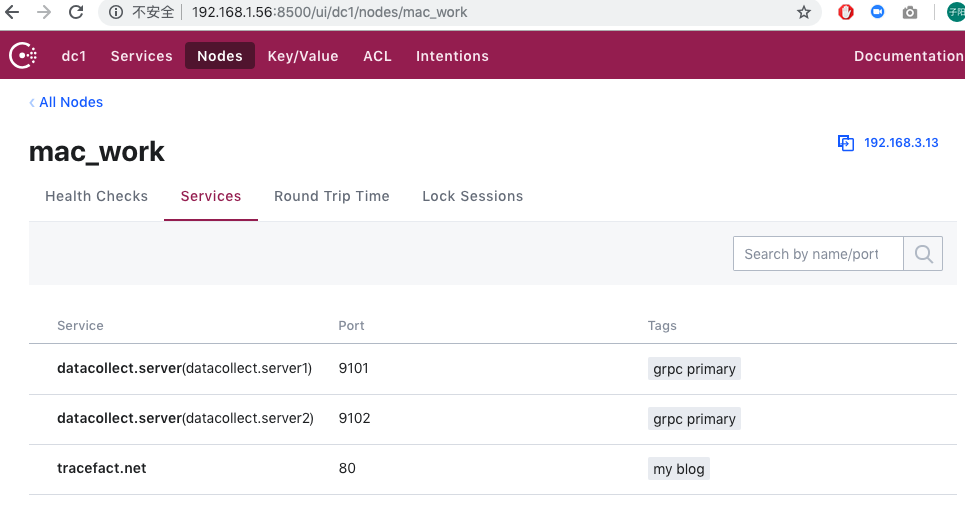965x516 pixels.
Task: Open the Key/Value navigation item
Action: 303,56
